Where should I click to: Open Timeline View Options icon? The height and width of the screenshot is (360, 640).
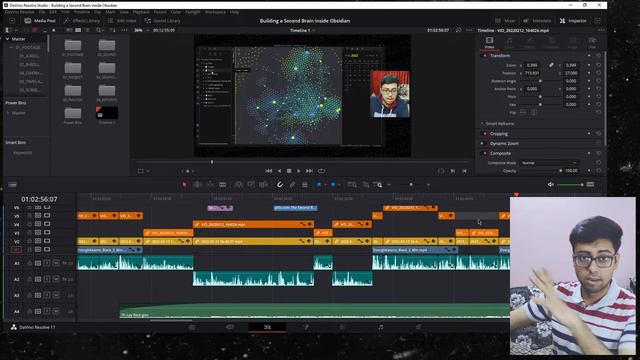pyautogui.click(x=12, y=184)
